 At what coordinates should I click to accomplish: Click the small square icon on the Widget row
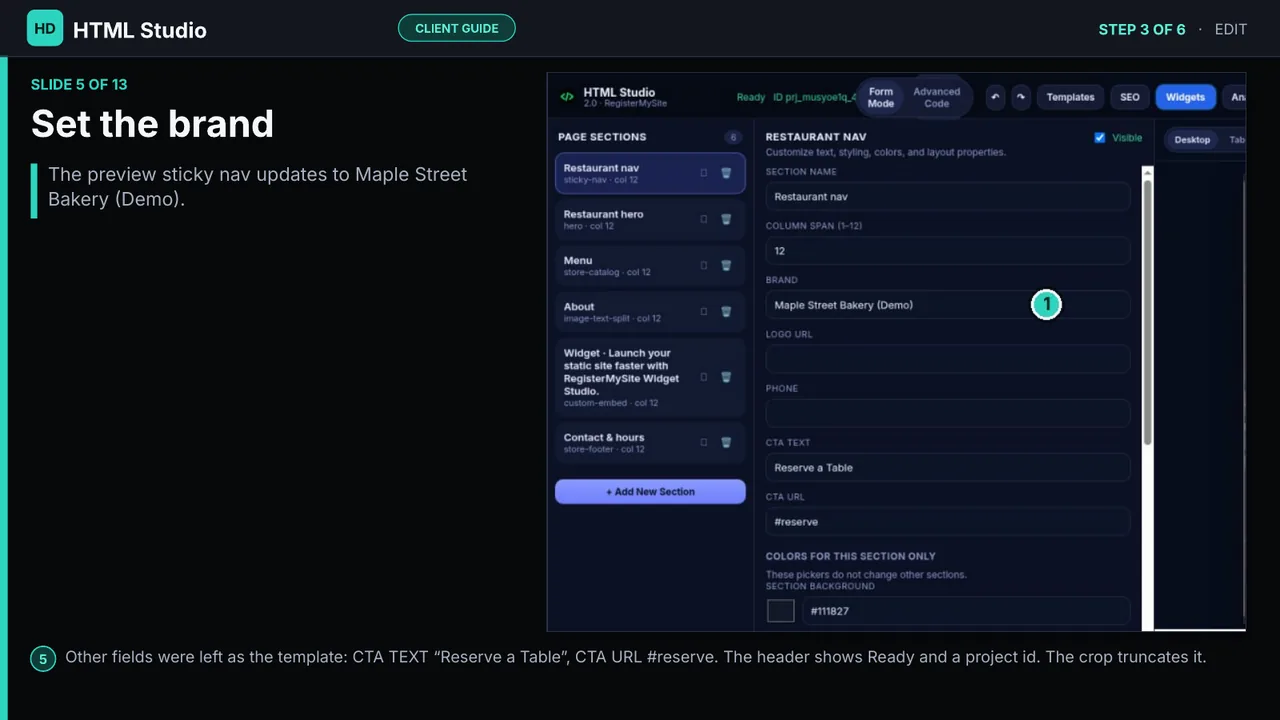pyautogui.click(x=704, y=377)
